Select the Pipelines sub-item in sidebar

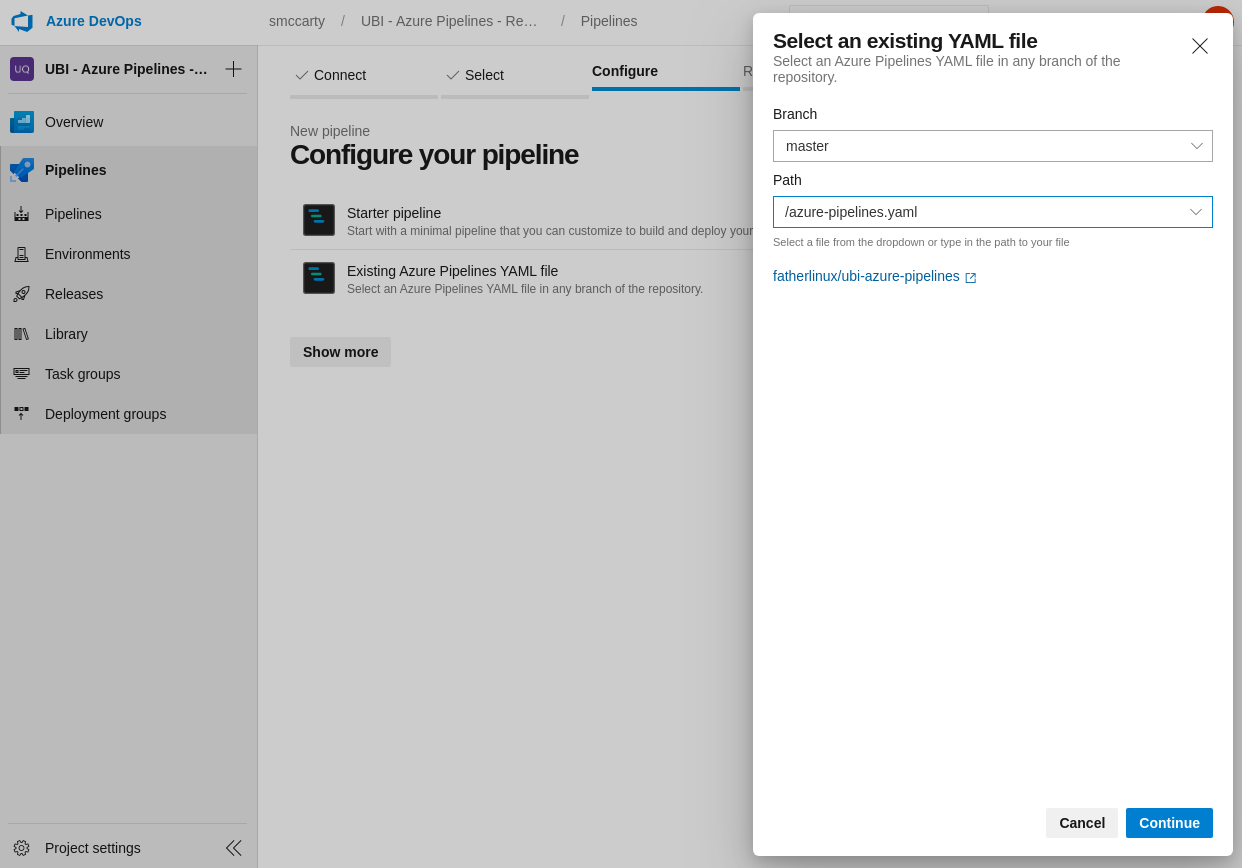pyautogui.click(x=73, y=214)
